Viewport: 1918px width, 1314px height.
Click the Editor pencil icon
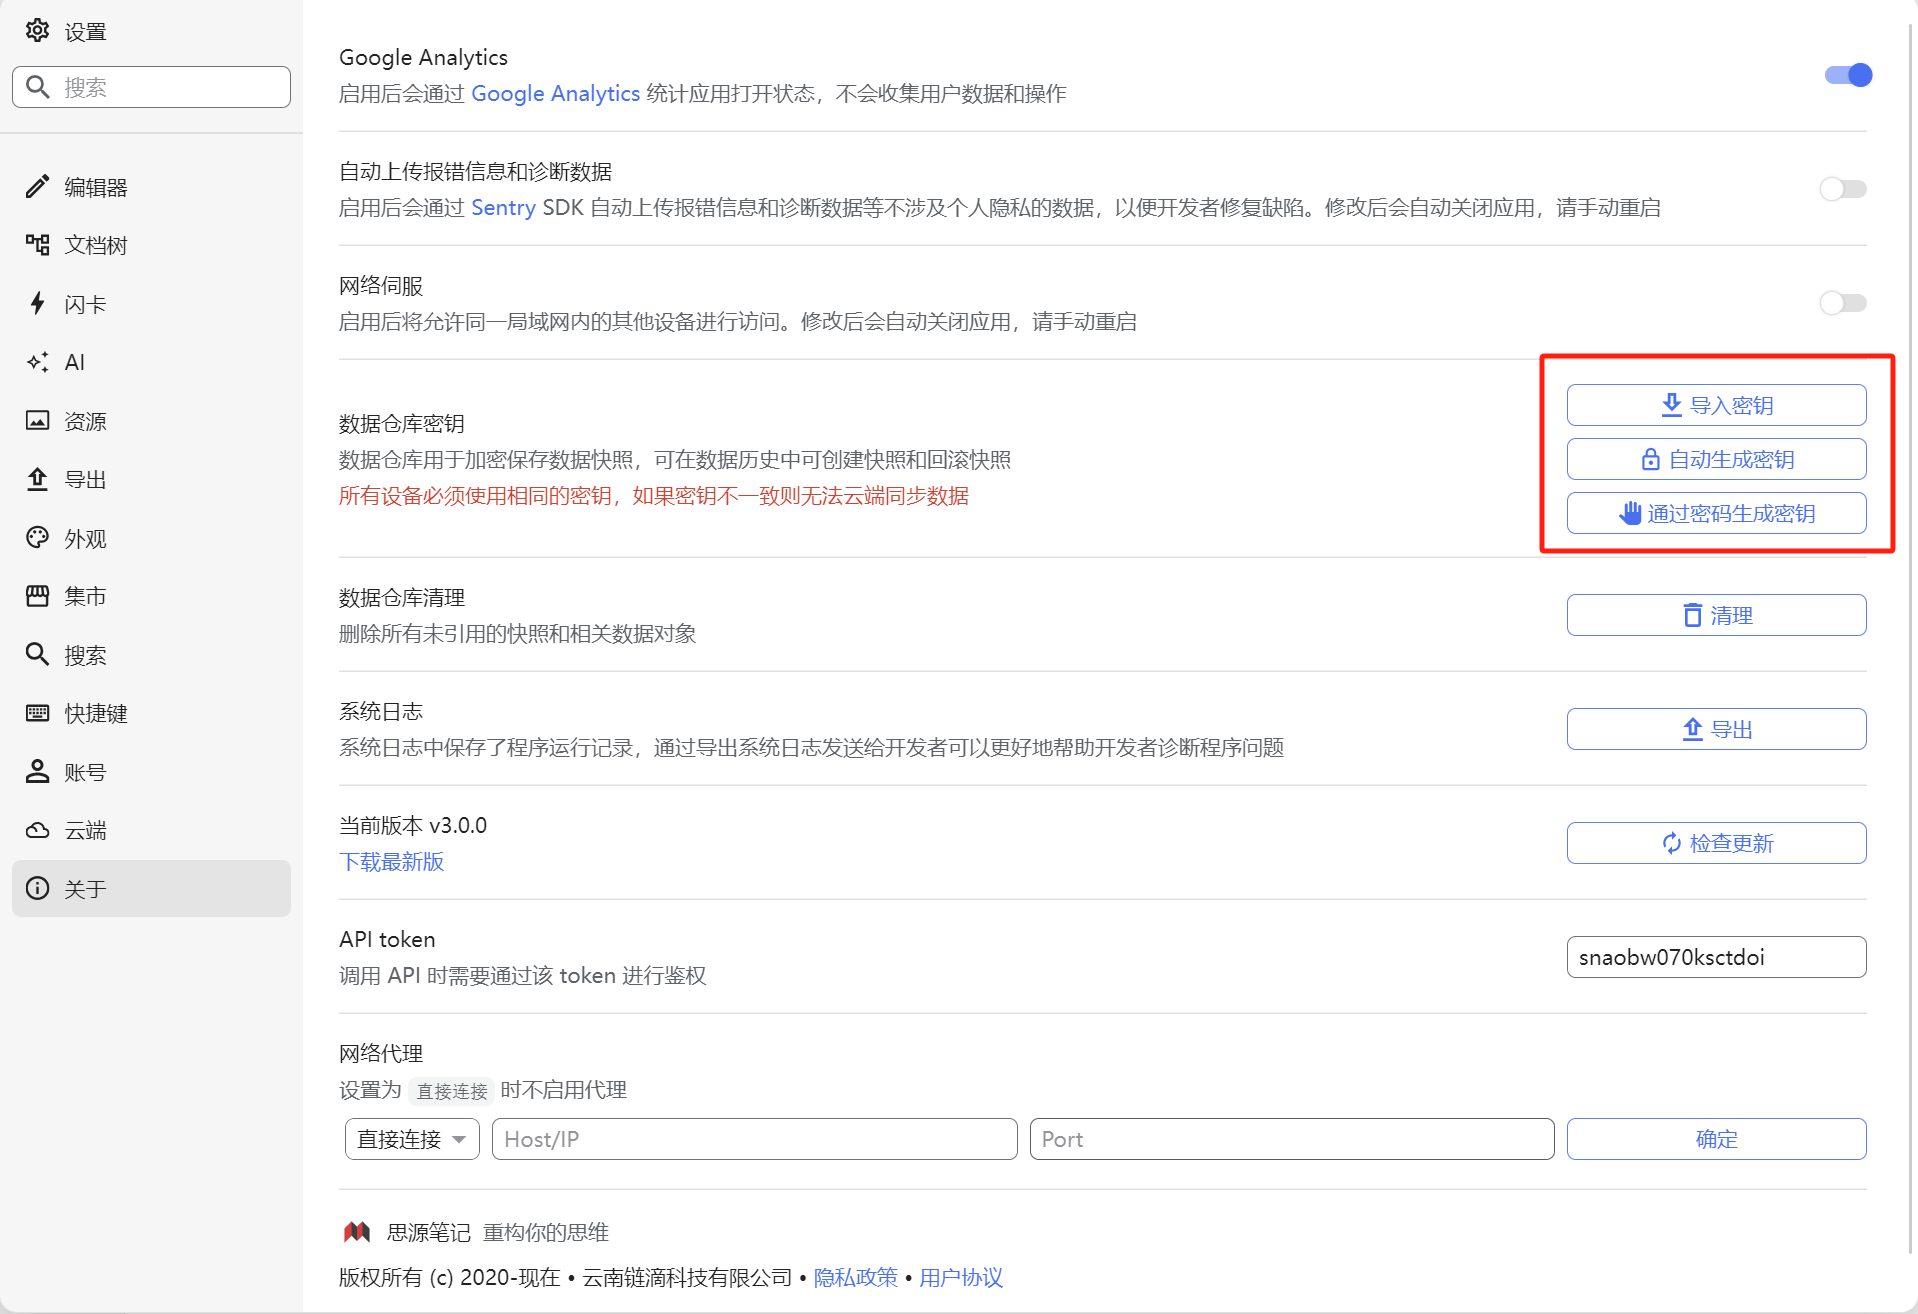point(37,187)
